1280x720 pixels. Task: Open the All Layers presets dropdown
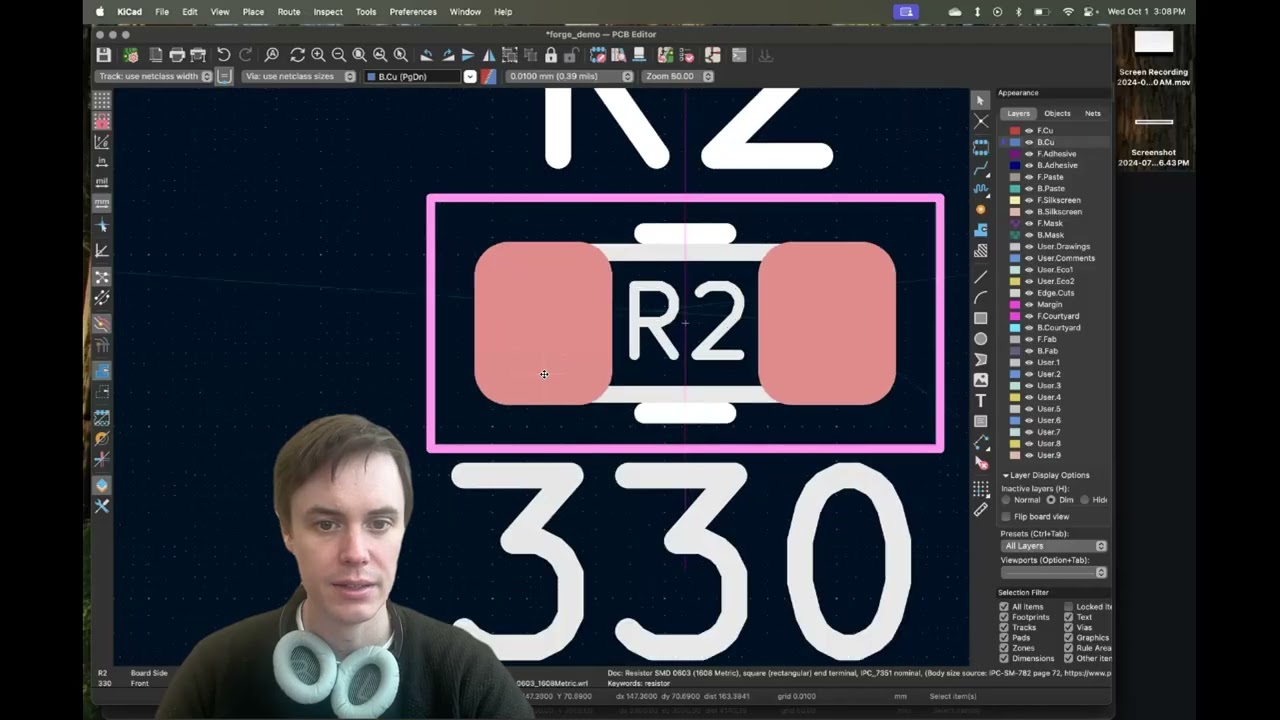click(1054, 546)
